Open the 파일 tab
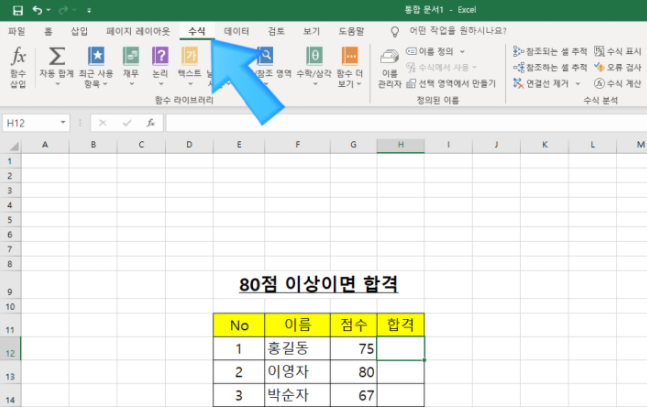 17,31
